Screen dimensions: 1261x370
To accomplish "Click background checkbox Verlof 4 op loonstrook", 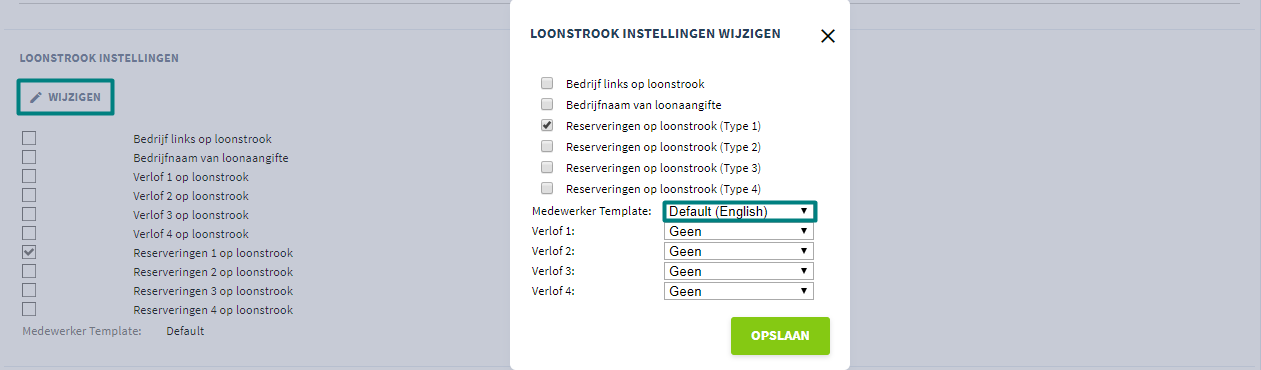I will (x=29, y=233).
